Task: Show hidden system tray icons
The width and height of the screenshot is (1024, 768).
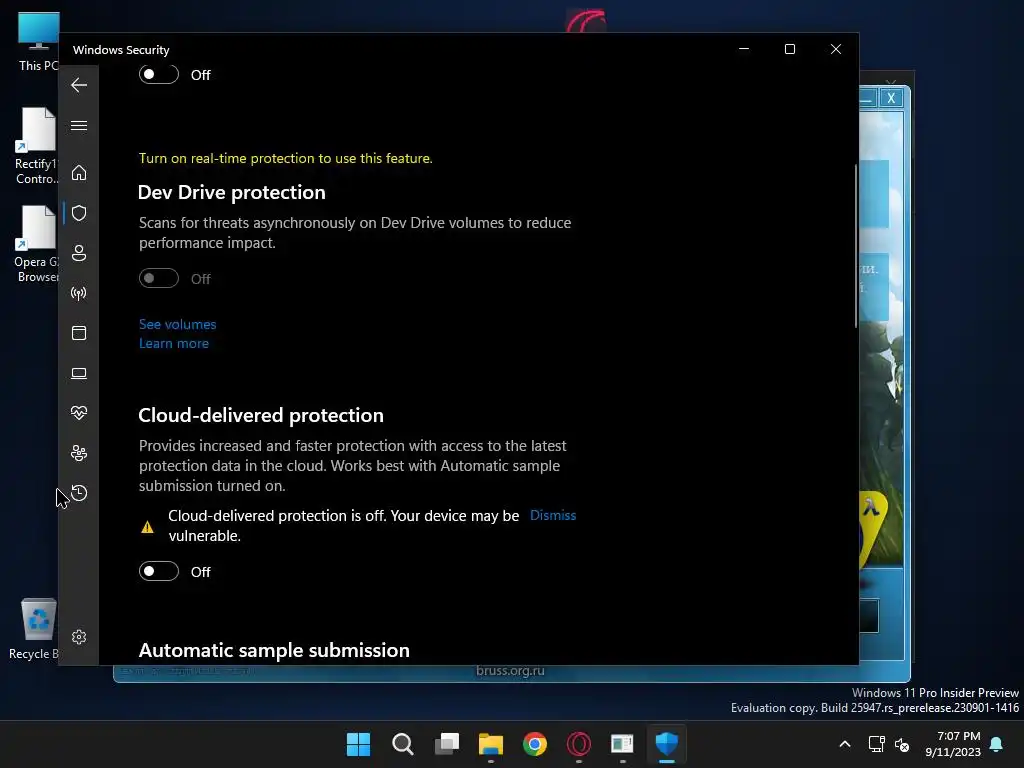Action: [844, 744]
